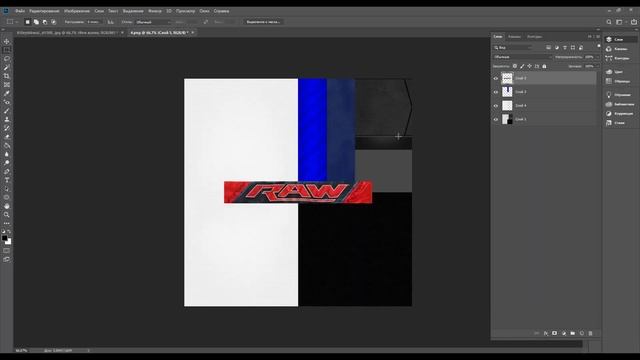Select the Eyedropper tool
640x360 pixels.
click(7, 93)
